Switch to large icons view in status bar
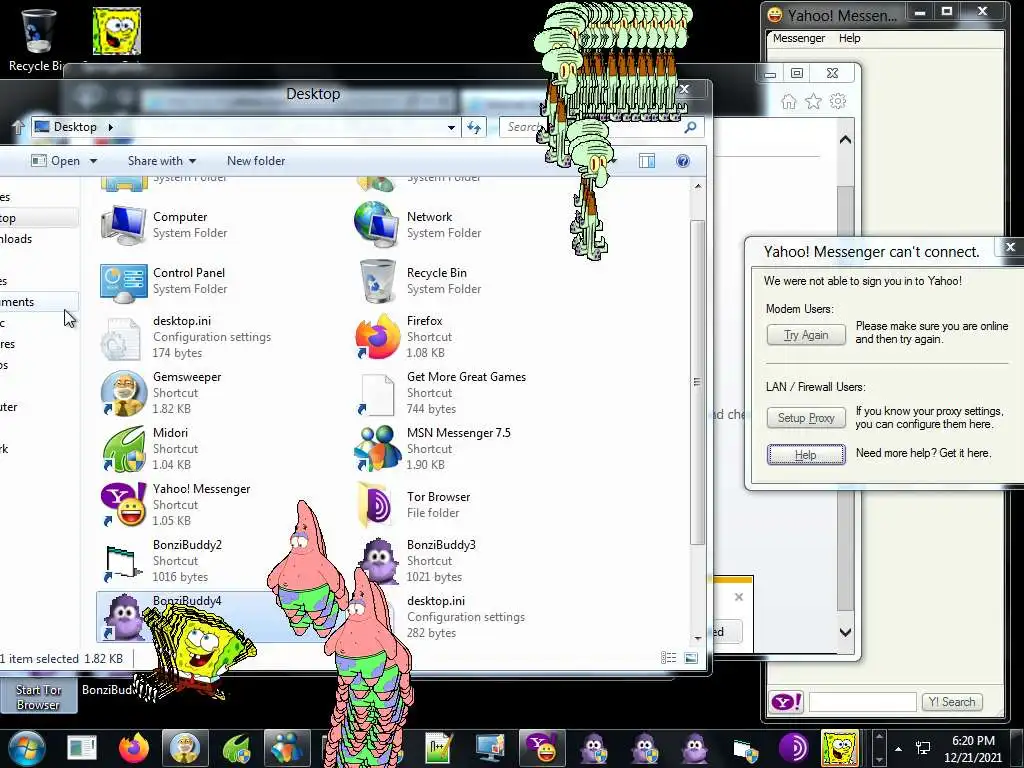 click(x=691, y=658)
